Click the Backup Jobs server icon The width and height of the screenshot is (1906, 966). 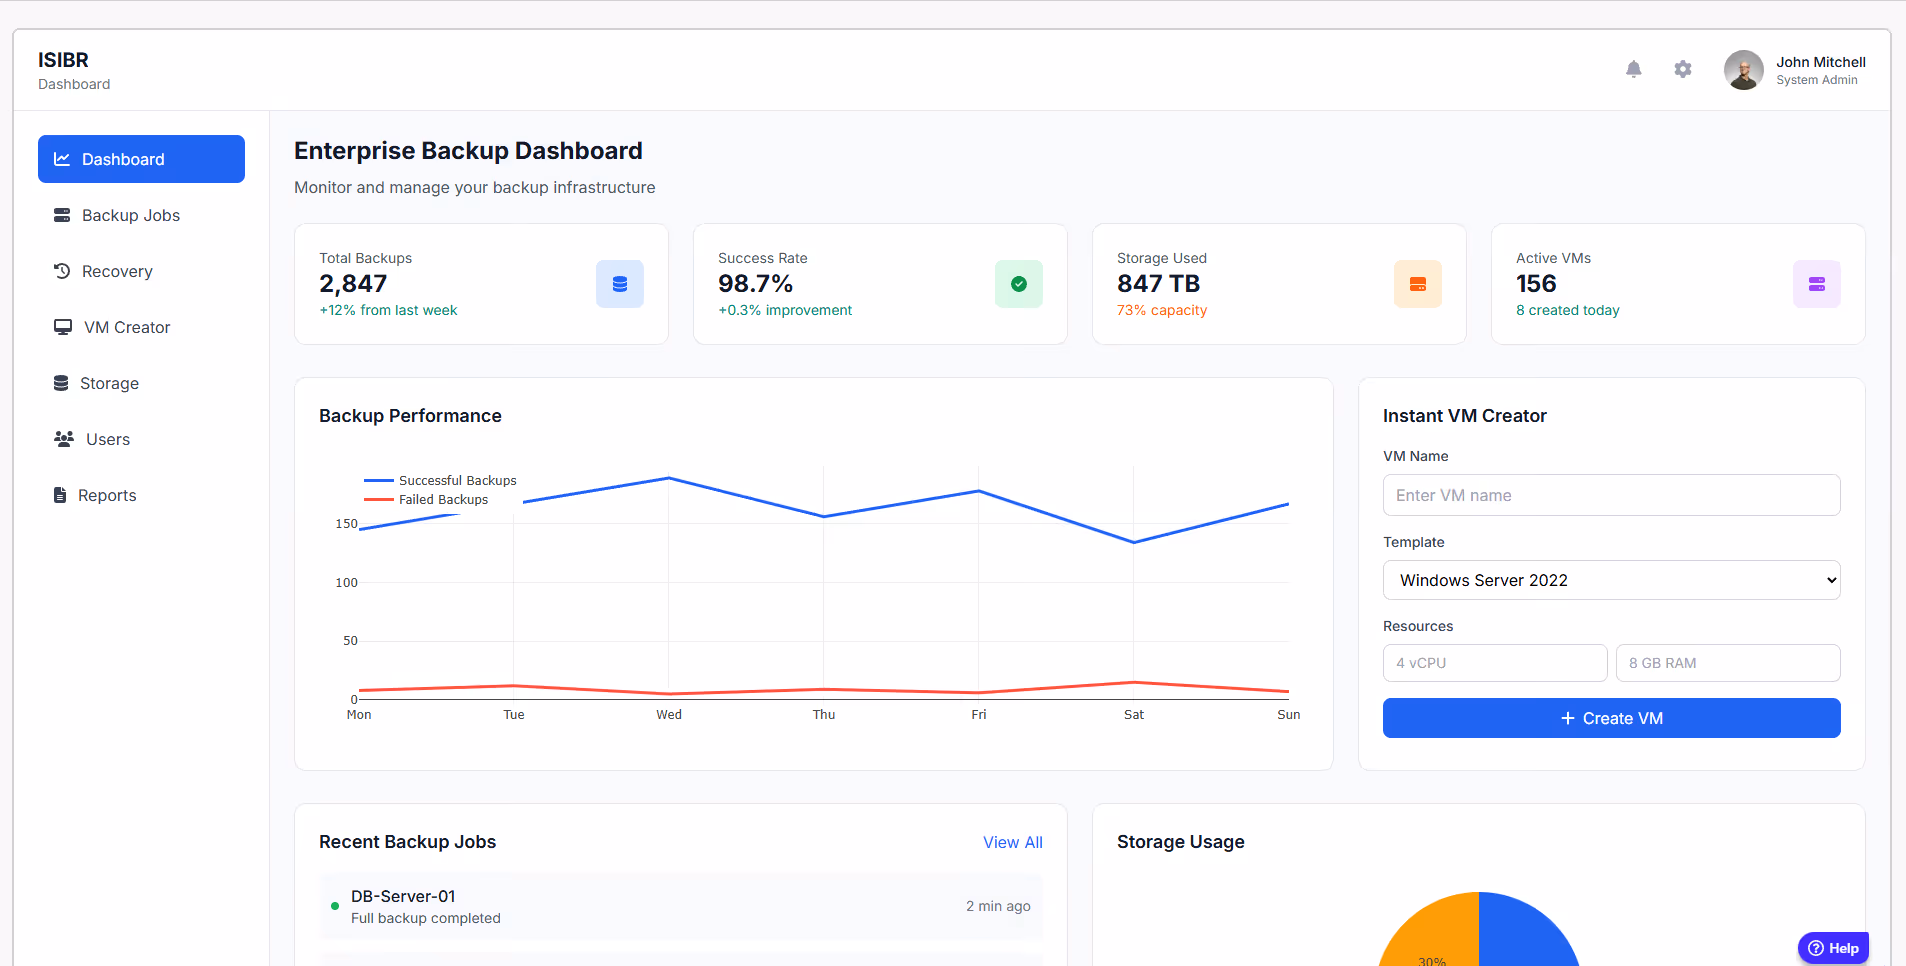(x=62, y=215)
